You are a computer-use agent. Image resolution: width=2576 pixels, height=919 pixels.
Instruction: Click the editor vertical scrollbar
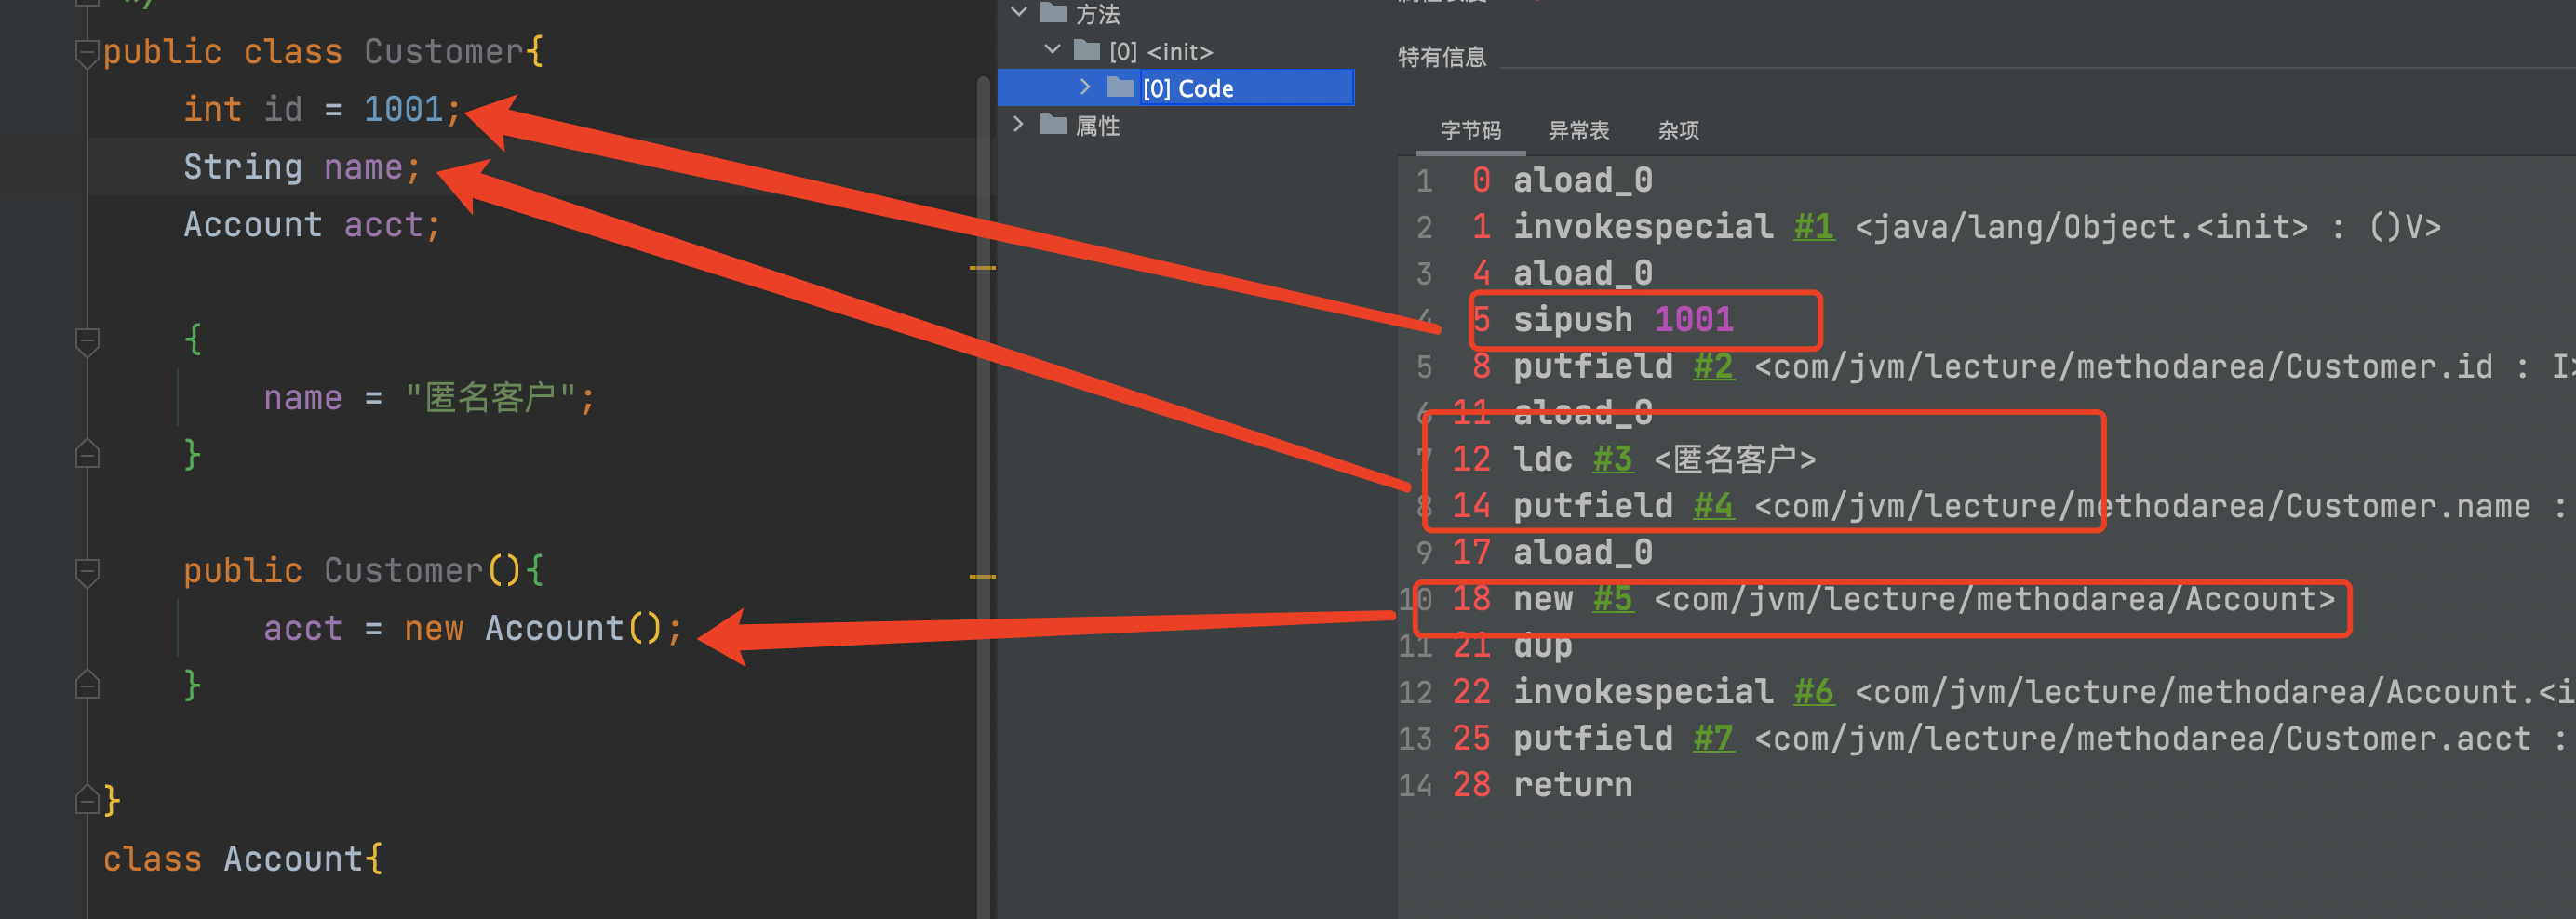tap(982, 497)
